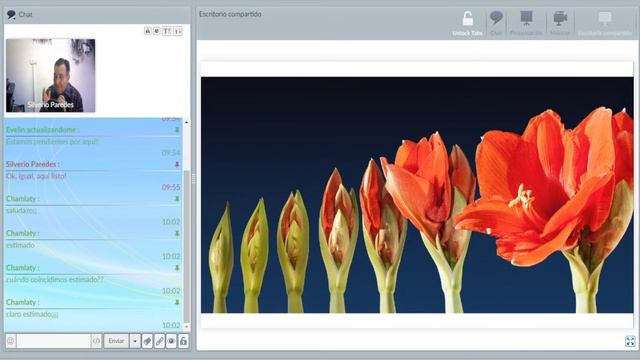Image resolution: width=640 pixels, height=360 pixels.
Task: Click message text Ok, igual, aqui listo!
Action: 36,176
